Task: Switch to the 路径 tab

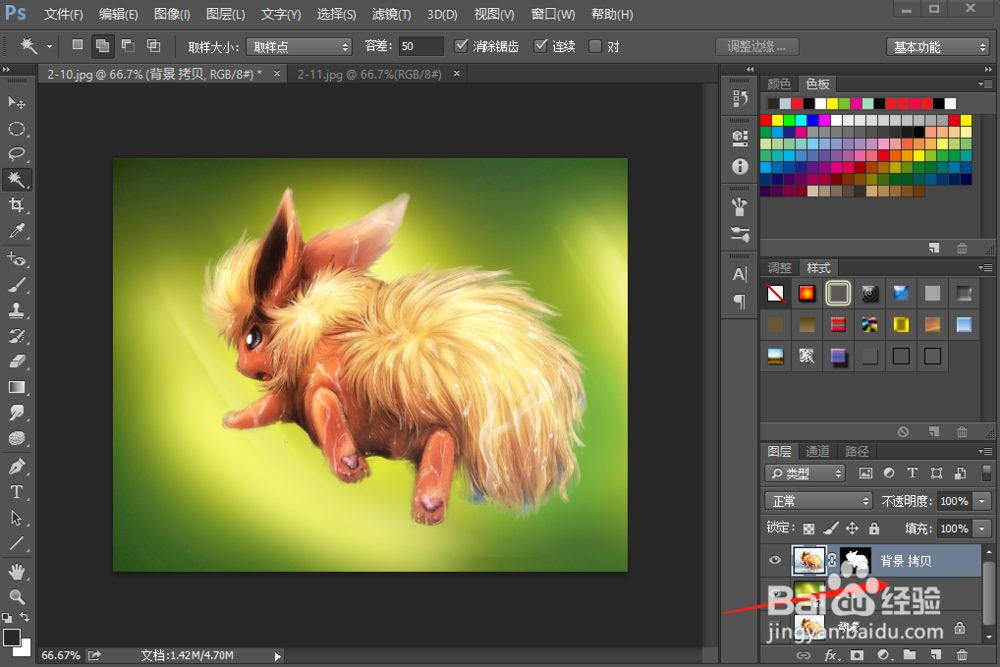Action: pos(857,451)
